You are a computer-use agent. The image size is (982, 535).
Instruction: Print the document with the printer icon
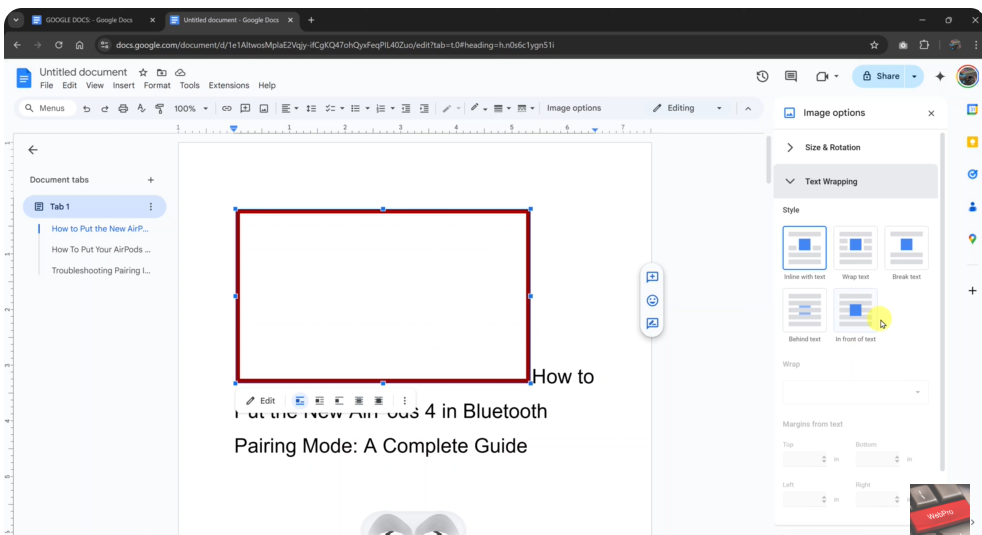[x=123, y=108]
